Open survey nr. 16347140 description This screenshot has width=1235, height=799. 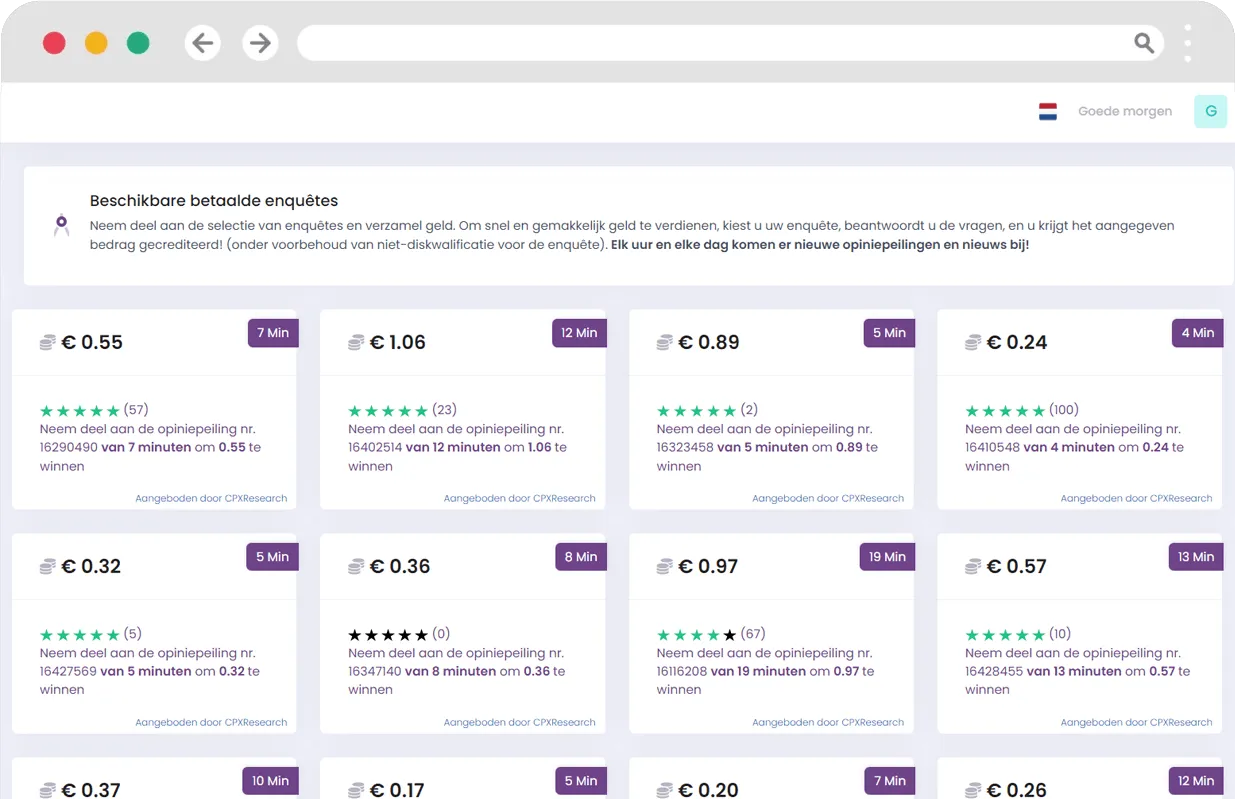[x=458, y=671]
